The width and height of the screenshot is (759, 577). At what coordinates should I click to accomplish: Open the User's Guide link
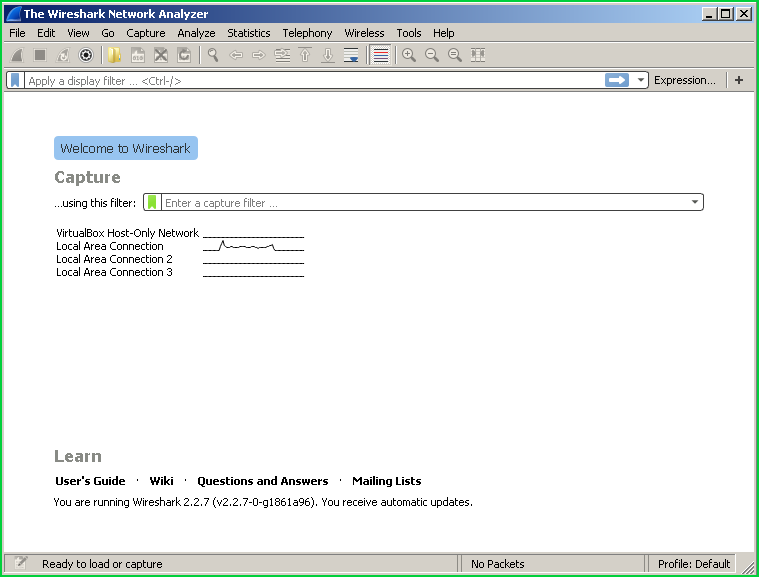click(90, 481)
